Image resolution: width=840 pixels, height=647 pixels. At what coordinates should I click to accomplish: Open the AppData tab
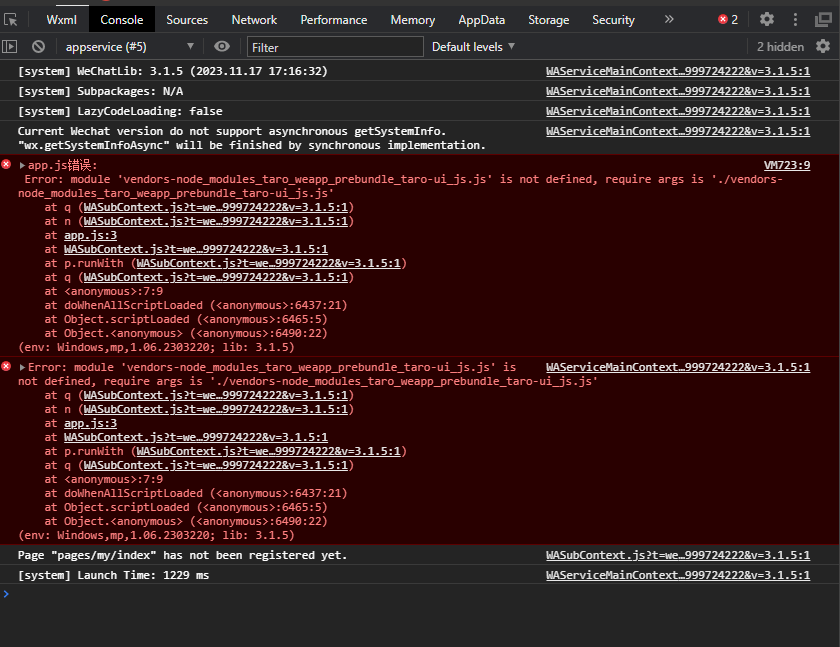coord(481,19)
